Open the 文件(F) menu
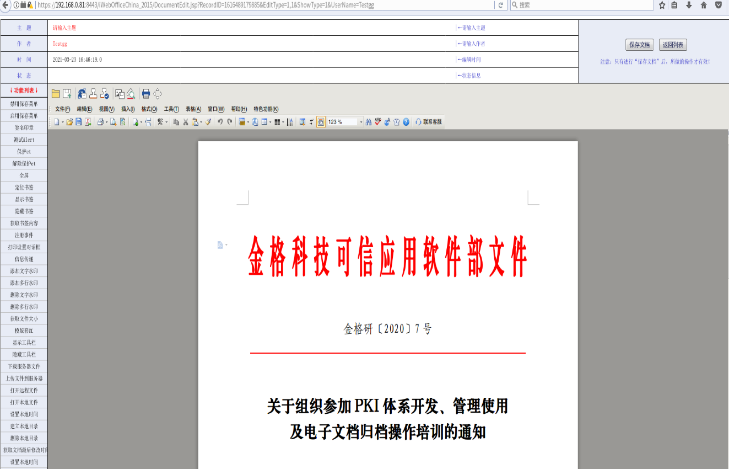The image size is (729, 469). pos(62,109)
